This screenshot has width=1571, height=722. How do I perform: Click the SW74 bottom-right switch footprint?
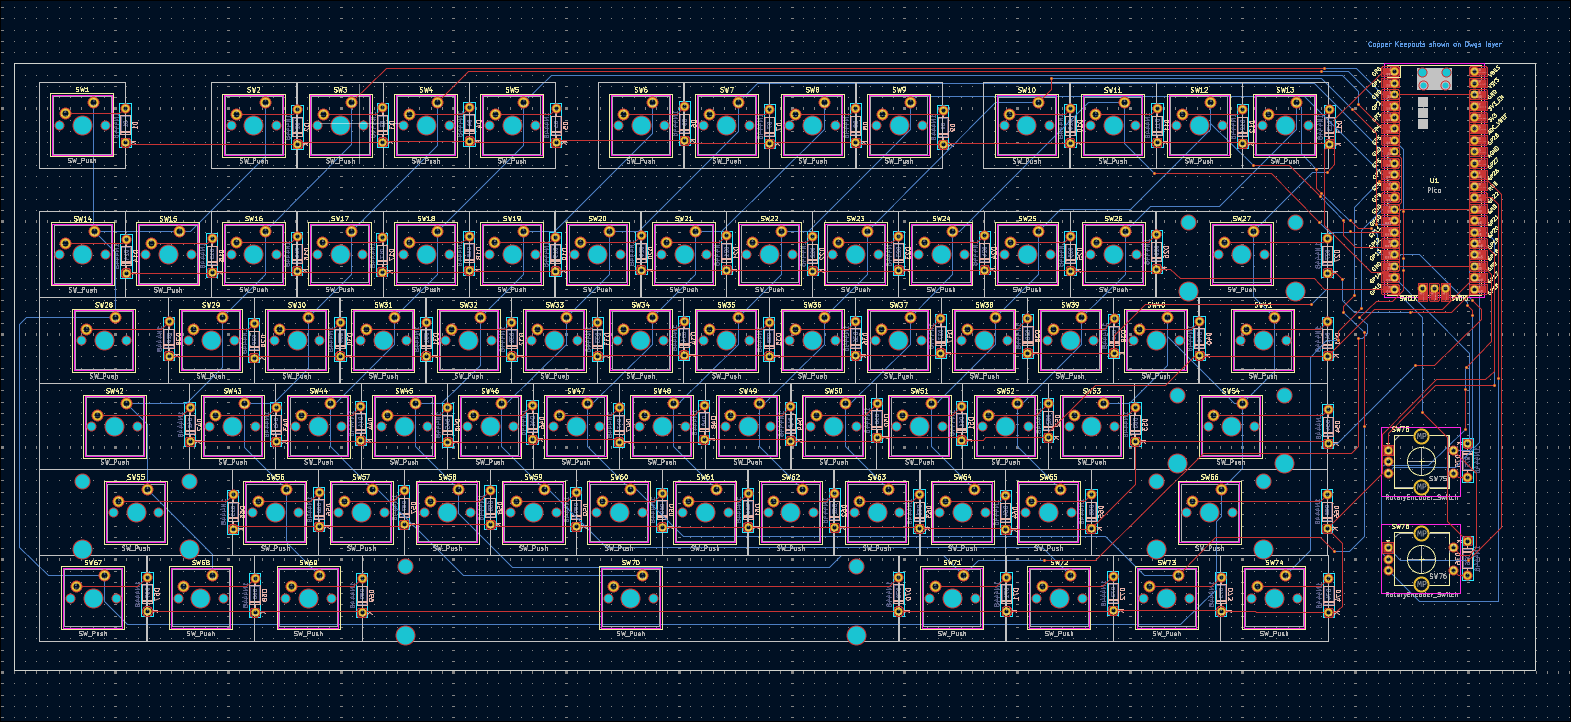point(1273,599)
